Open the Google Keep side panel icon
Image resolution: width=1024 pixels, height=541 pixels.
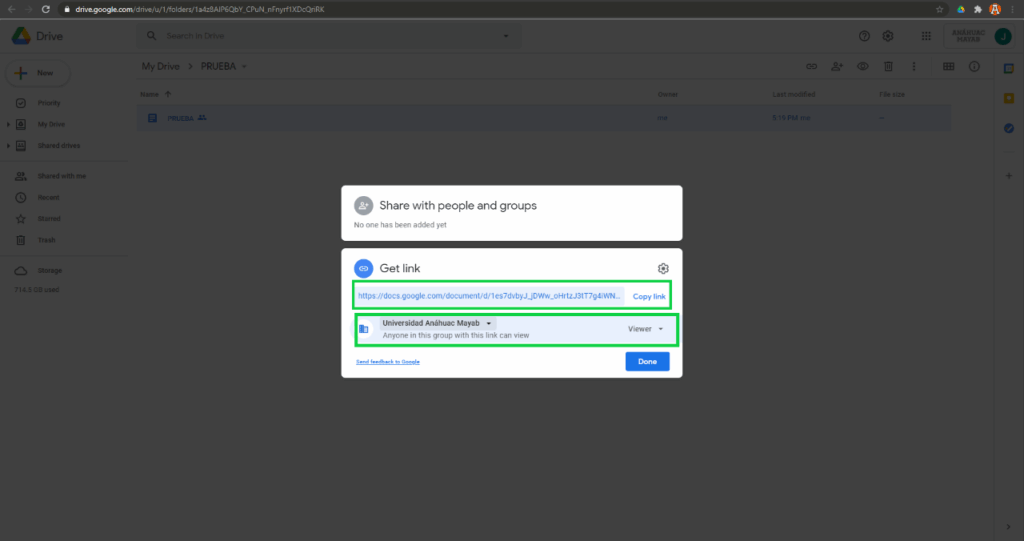1009,98
